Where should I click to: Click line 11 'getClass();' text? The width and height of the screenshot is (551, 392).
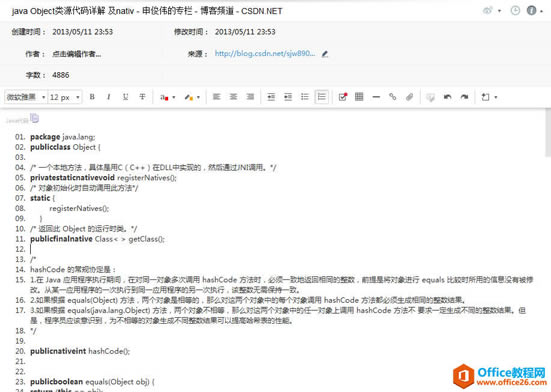click(147, 239)
